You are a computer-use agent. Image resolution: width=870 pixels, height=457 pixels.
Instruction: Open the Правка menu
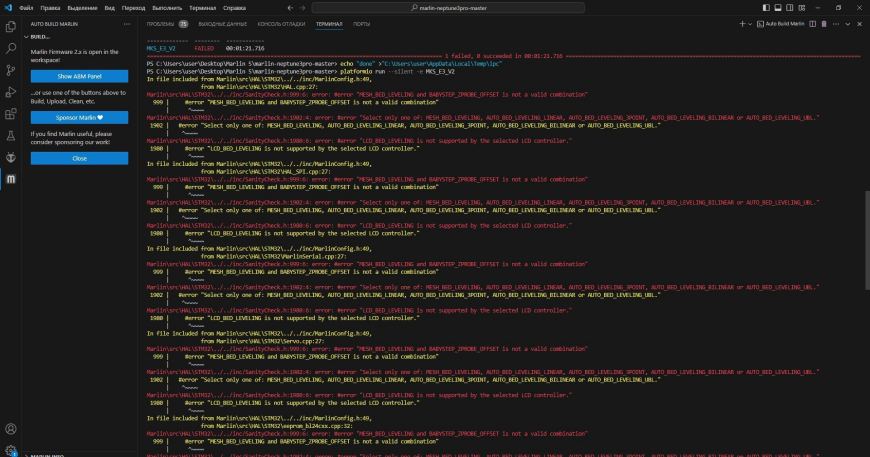(x=50, y=8)
